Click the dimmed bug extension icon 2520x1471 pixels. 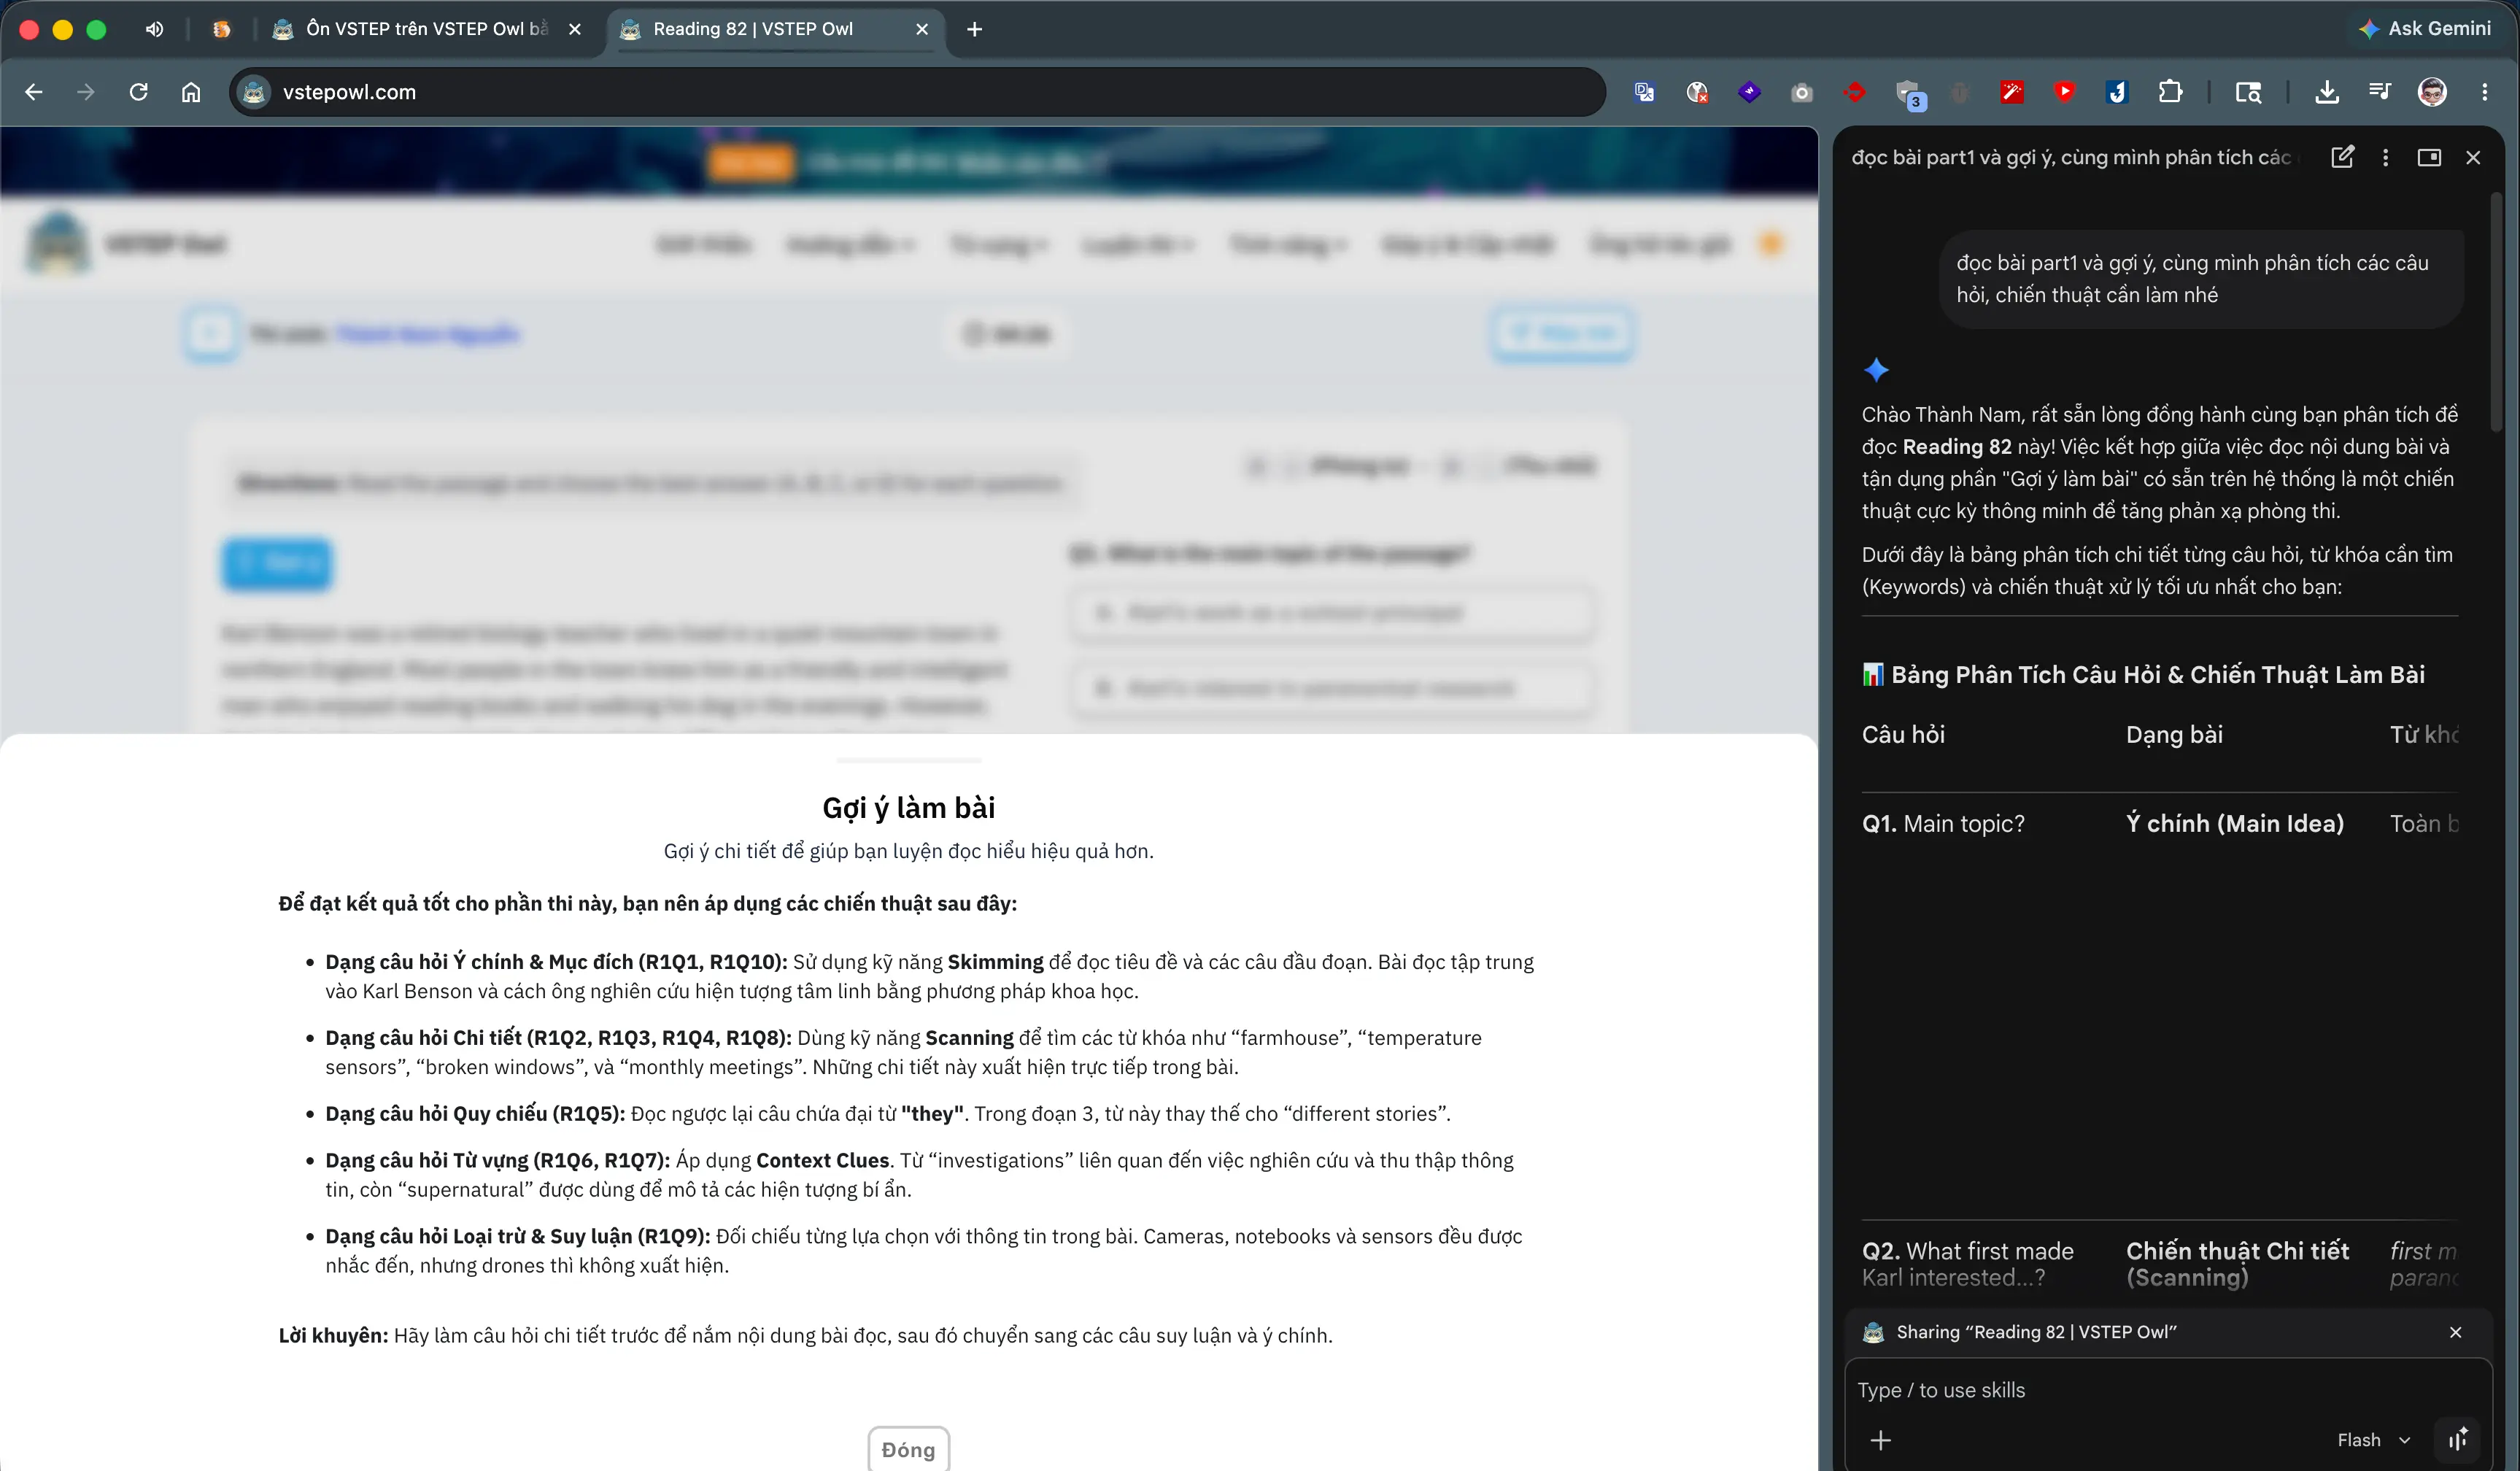pos(1959,92)
